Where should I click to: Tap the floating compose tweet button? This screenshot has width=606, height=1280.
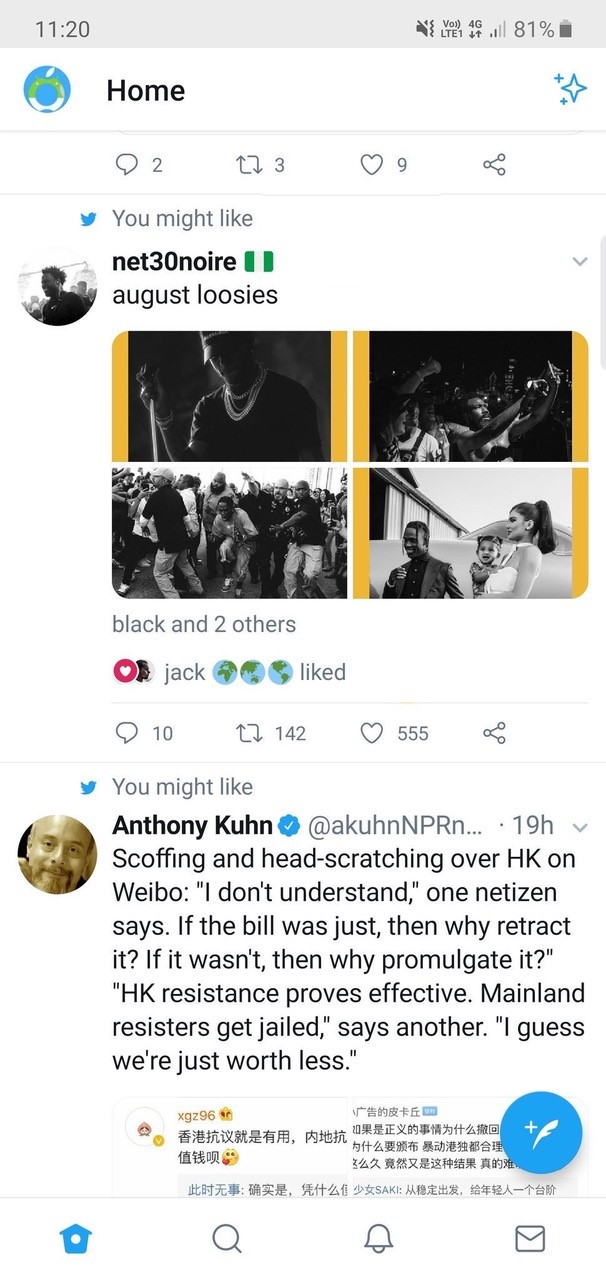541,1132
